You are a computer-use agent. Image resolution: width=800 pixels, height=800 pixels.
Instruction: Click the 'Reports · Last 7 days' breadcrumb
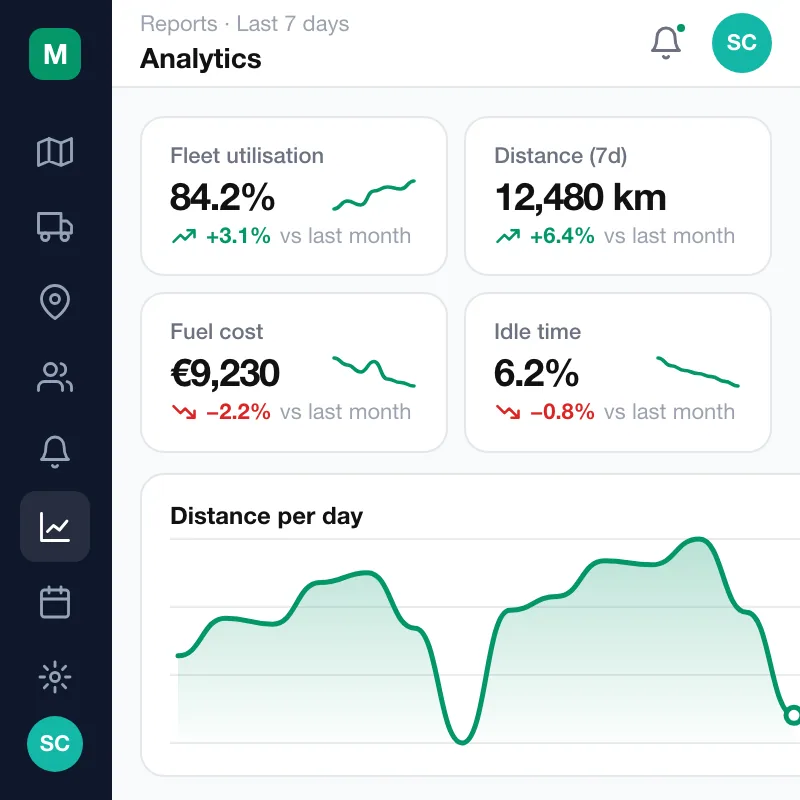coord(245,24)
